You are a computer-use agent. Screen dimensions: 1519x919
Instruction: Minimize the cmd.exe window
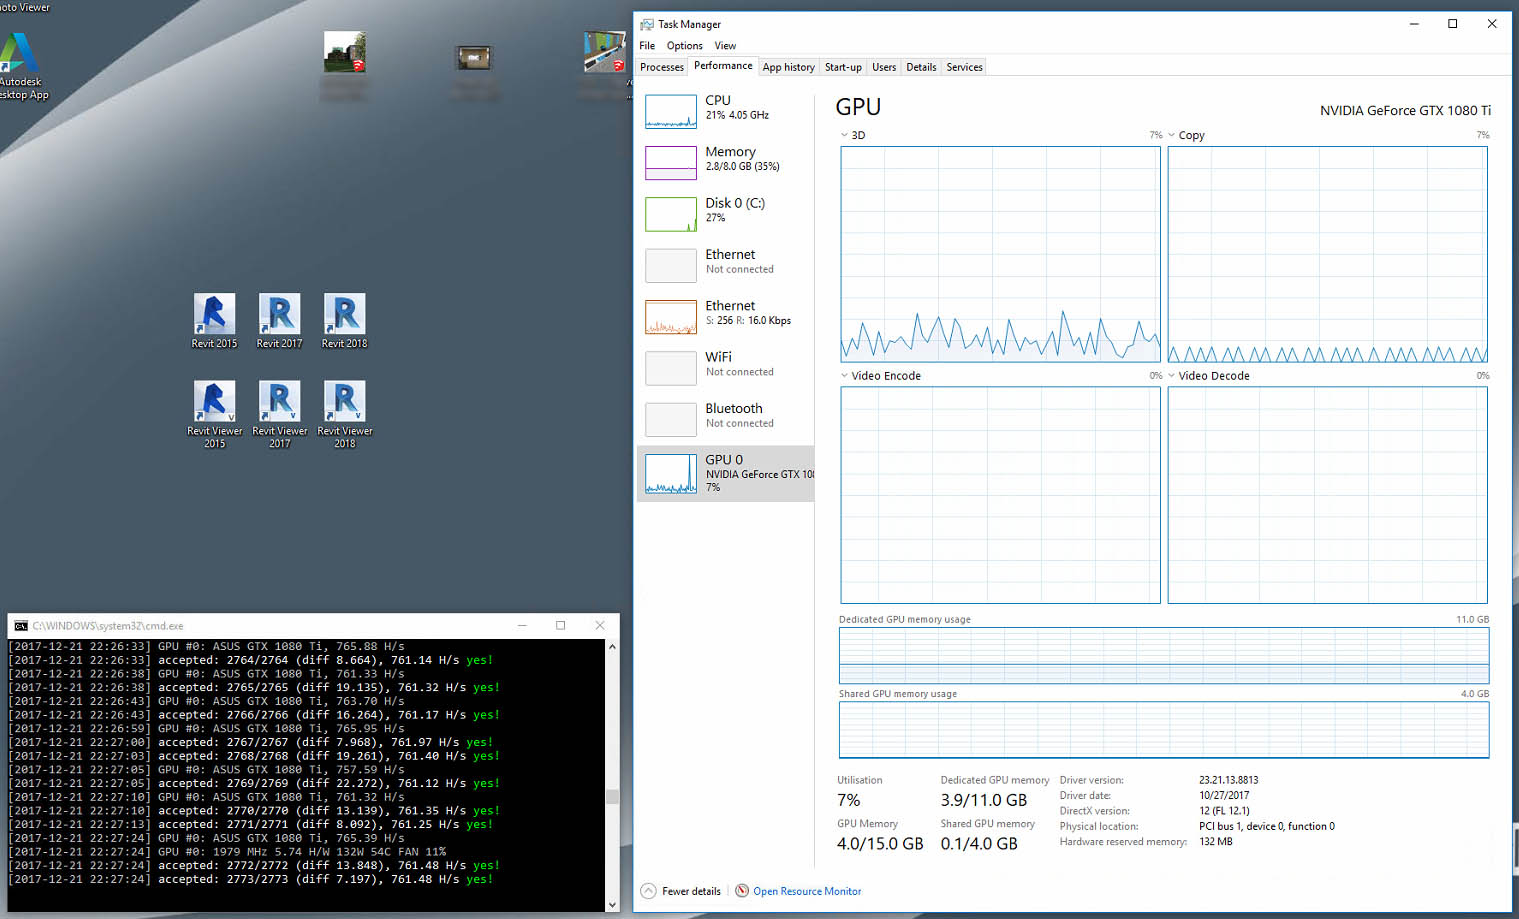tap(522, 626)
